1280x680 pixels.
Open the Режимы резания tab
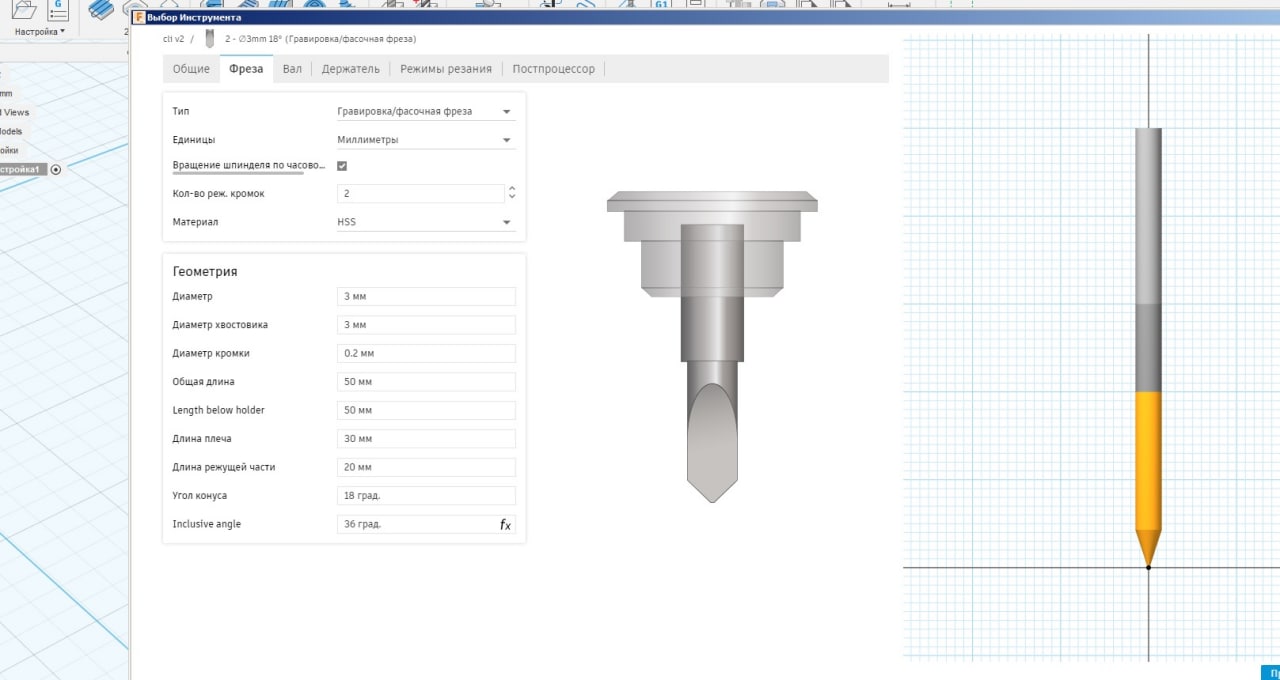[x=446, y=69]
